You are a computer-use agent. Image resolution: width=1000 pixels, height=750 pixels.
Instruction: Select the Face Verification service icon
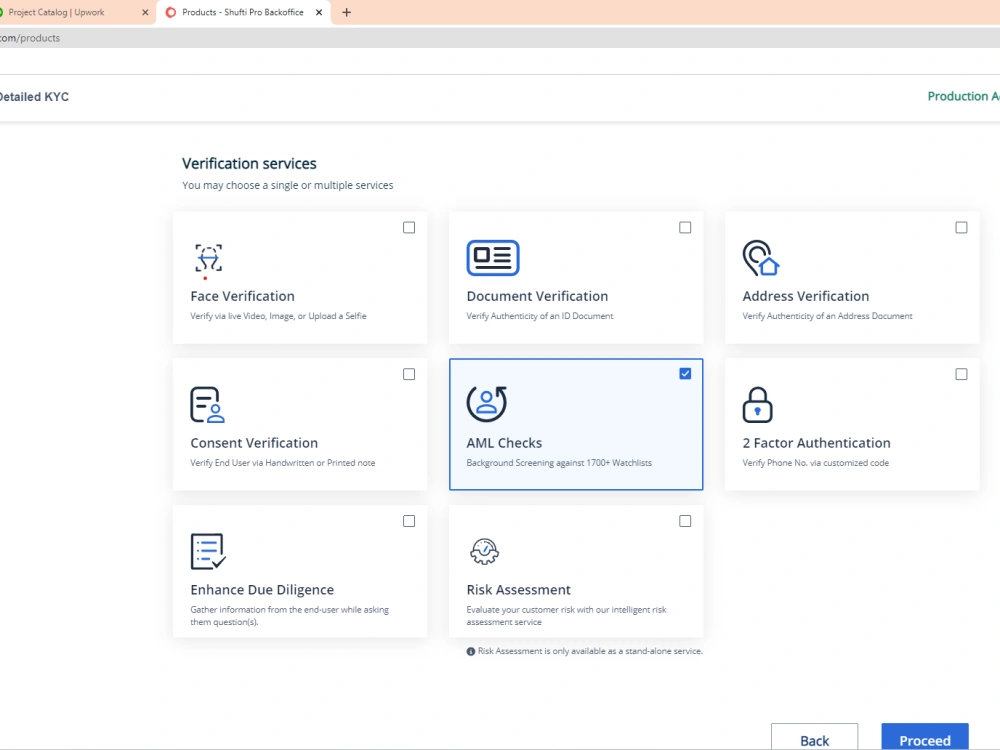(207, 258)
